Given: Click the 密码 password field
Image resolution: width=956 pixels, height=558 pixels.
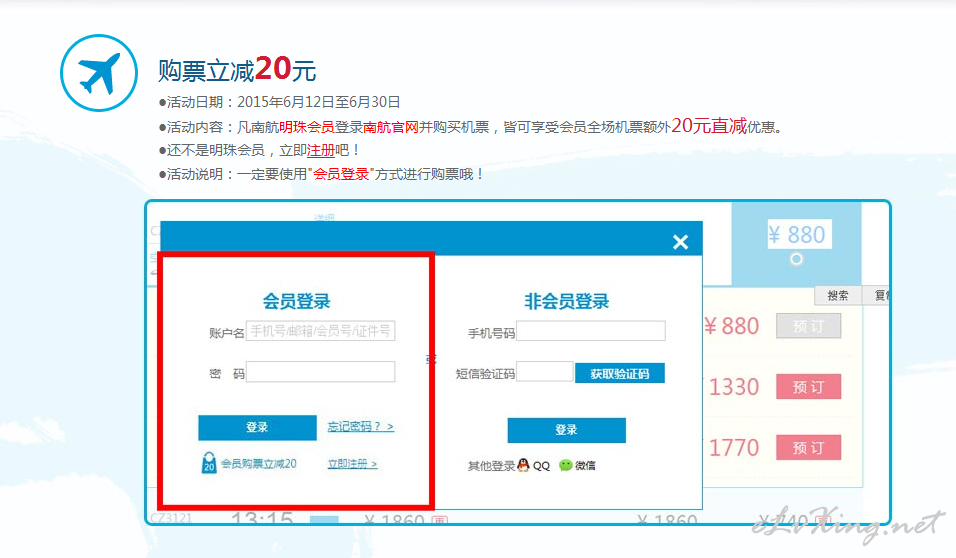Looking at the screenshot, I should pos(321,372).
